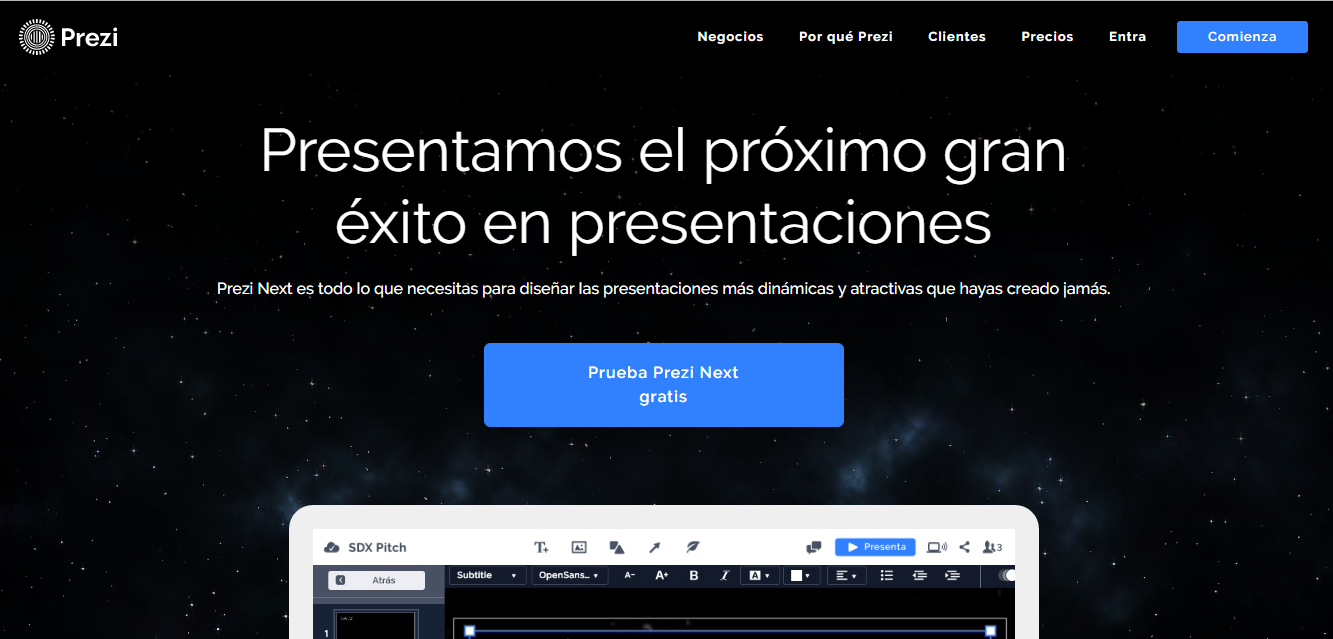The width and height of the screenshot is (1333, 639).
Task: Choose the arrow tool icon
Action: pos(654,547)
